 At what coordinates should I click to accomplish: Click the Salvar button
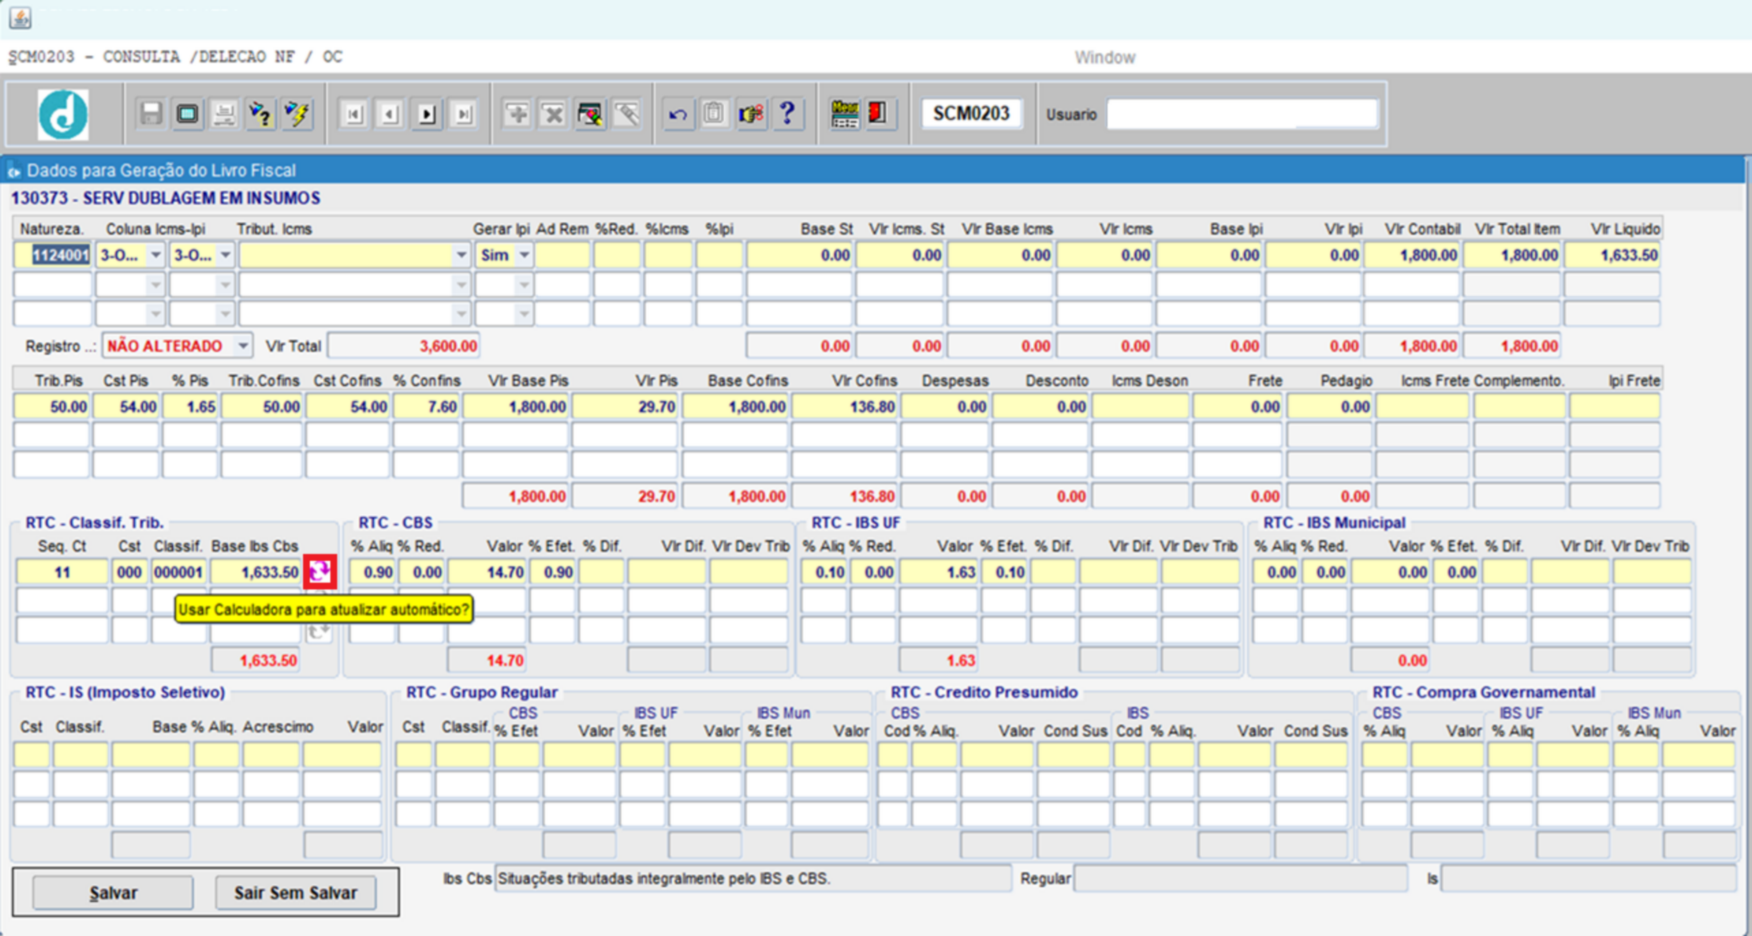click(x=113, y=892)
